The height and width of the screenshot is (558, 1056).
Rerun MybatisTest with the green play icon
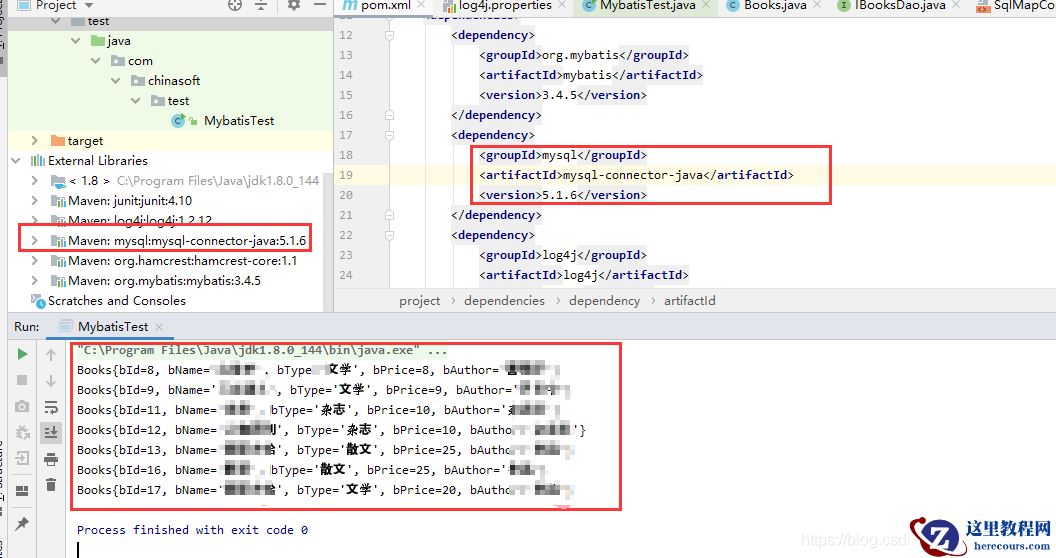point(22,354)
